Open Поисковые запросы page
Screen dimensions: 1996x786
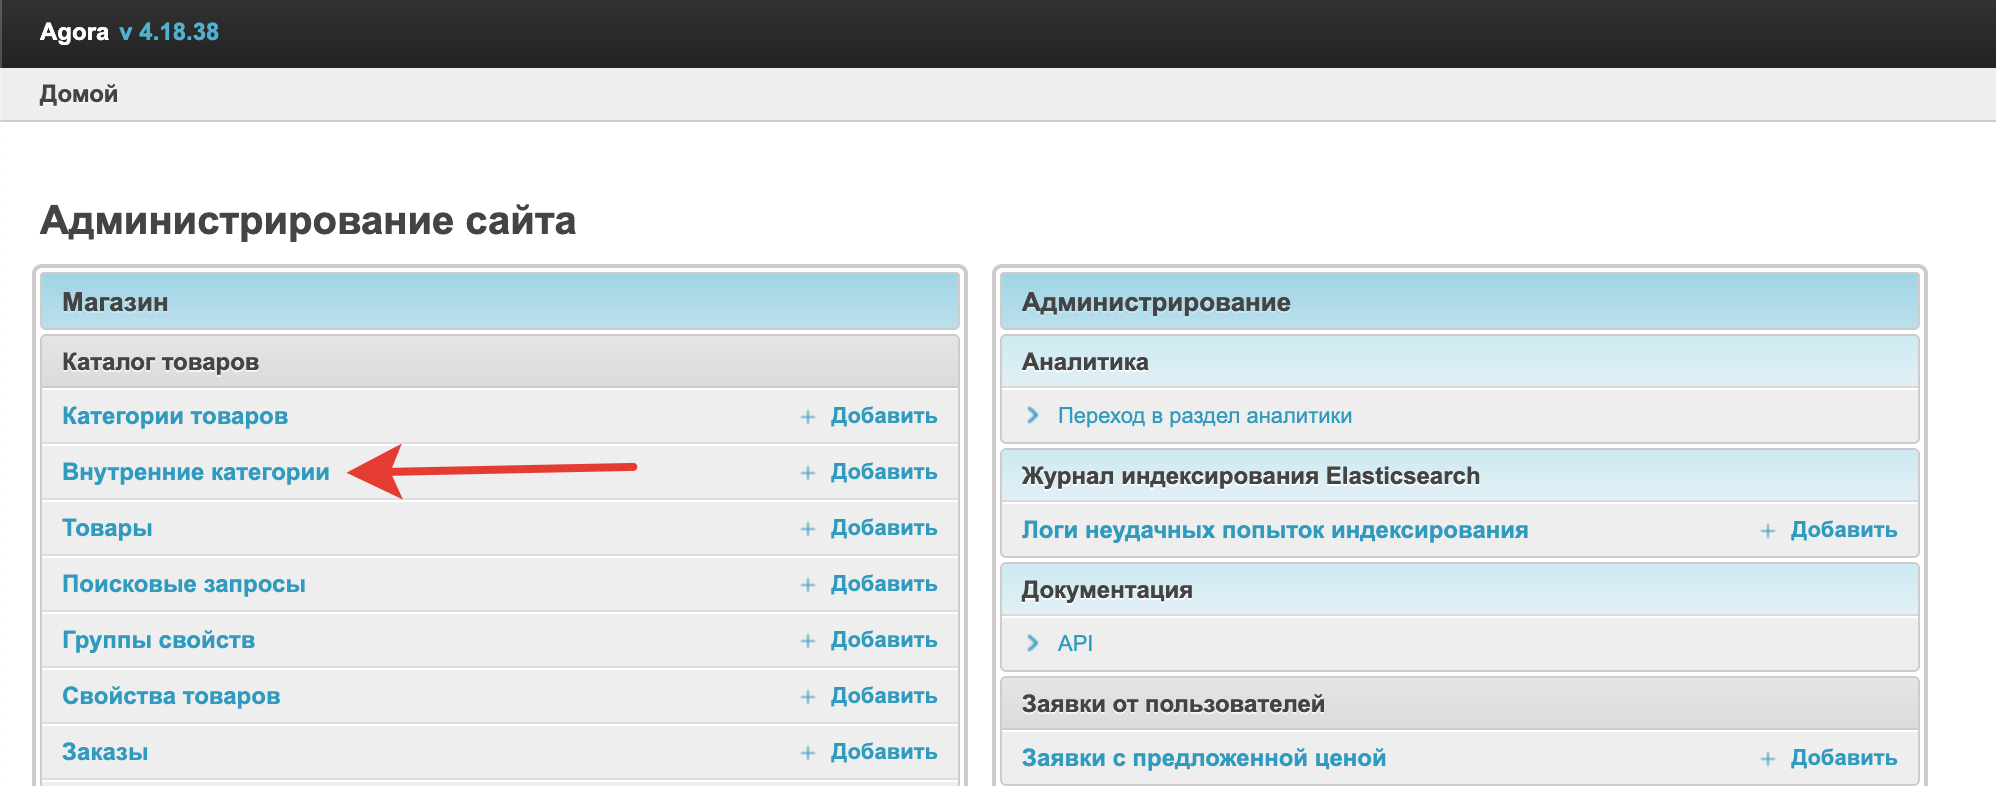184,584
